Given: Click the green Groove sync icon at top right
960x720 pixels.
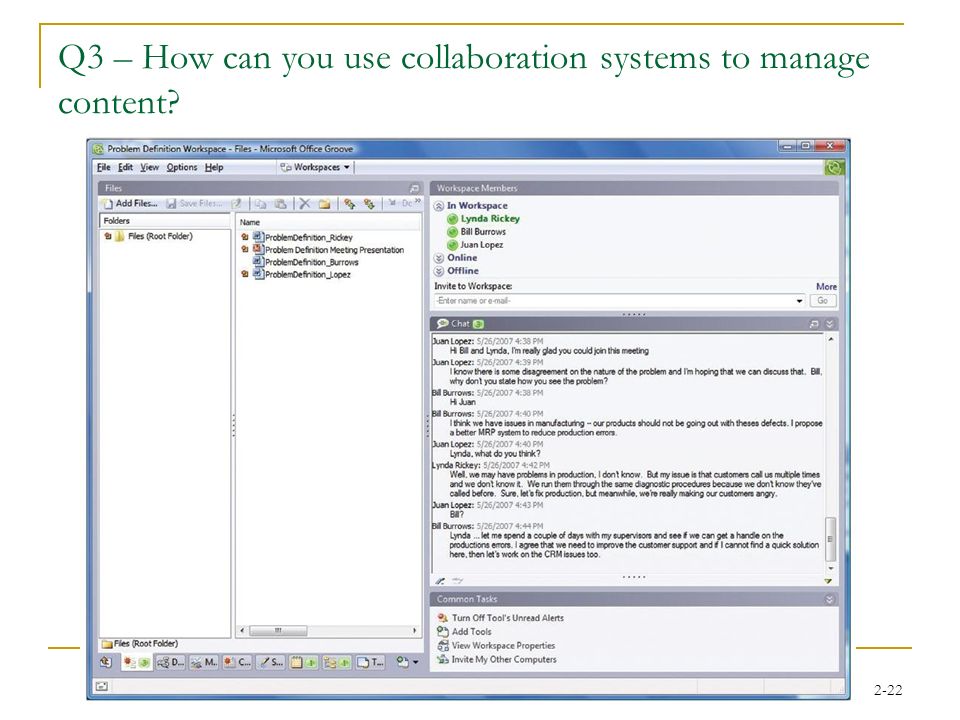Looking at the screenshot, I should [x=834, y=167].
